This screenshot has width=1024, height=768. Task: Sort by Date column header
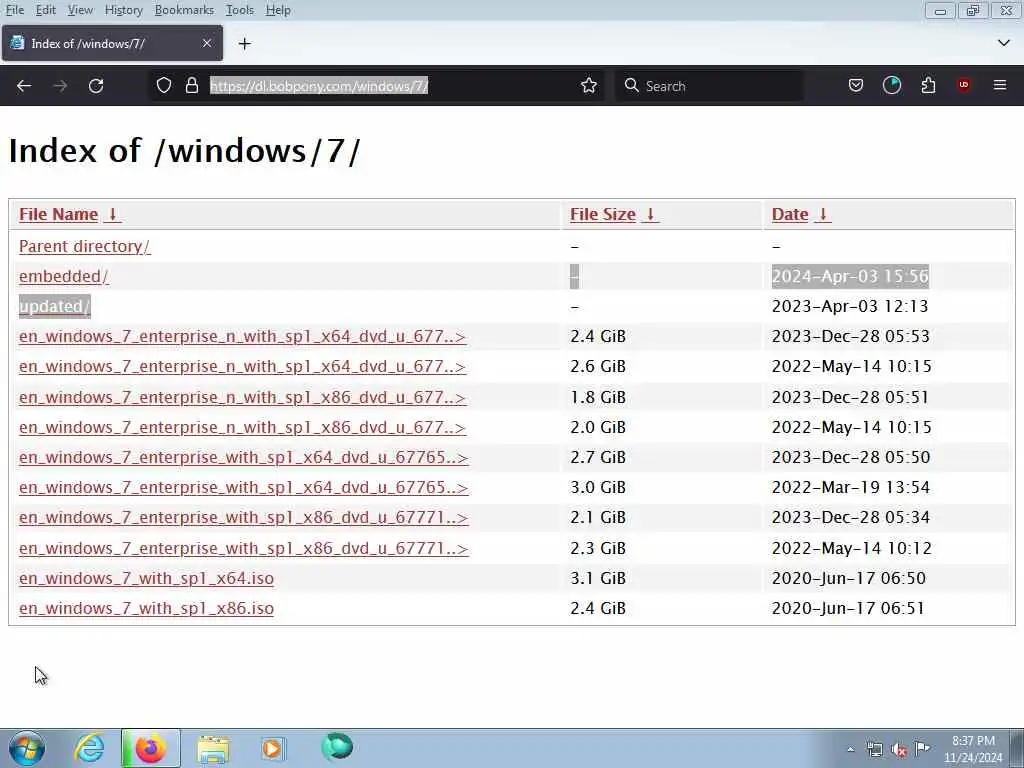tap(790, 214)
